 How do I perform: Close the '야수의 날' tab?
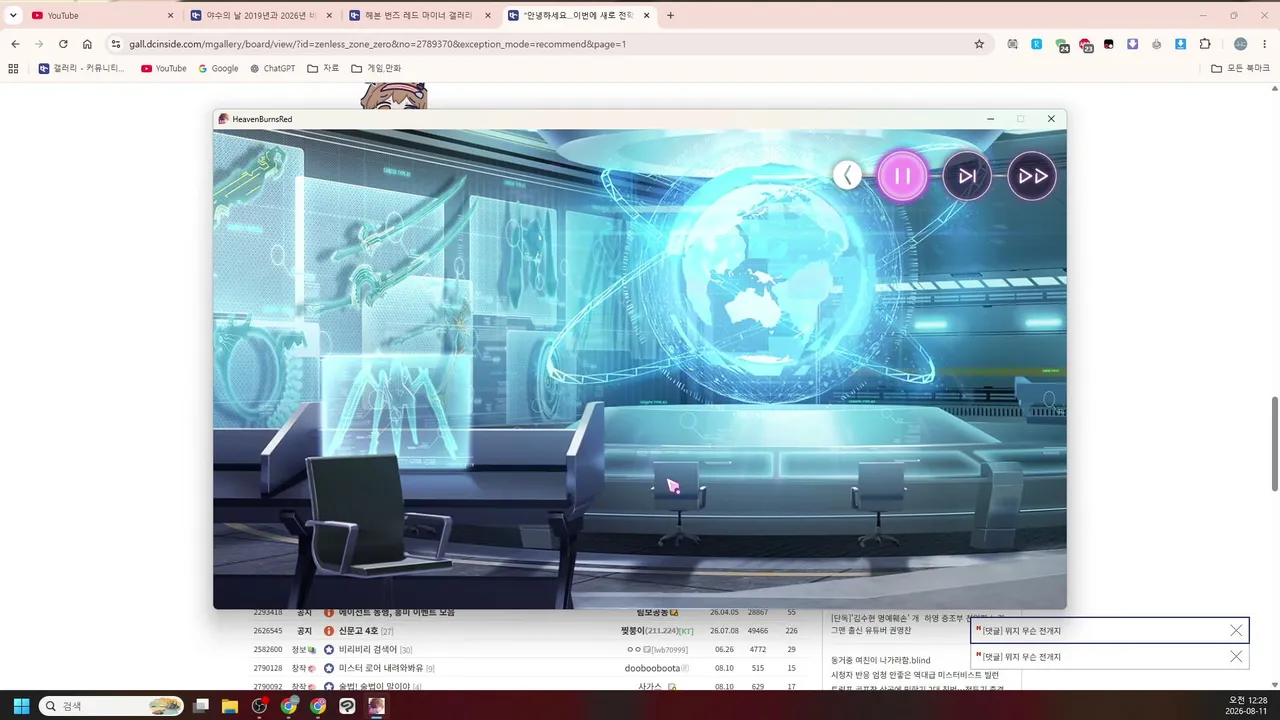pyautogui.click(x=329, y=15)
